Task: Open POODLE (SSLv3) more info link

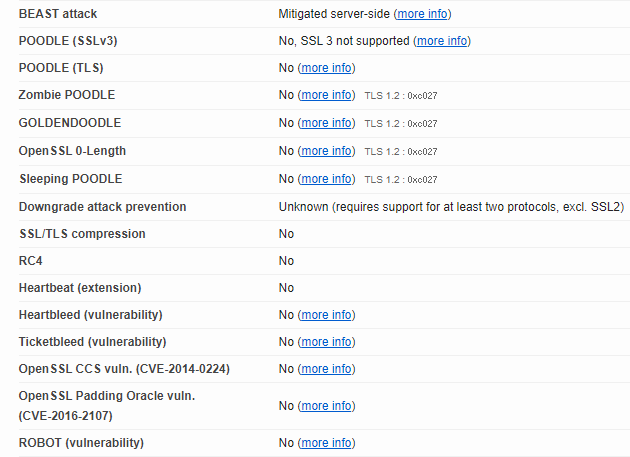Action: (442, 41)
